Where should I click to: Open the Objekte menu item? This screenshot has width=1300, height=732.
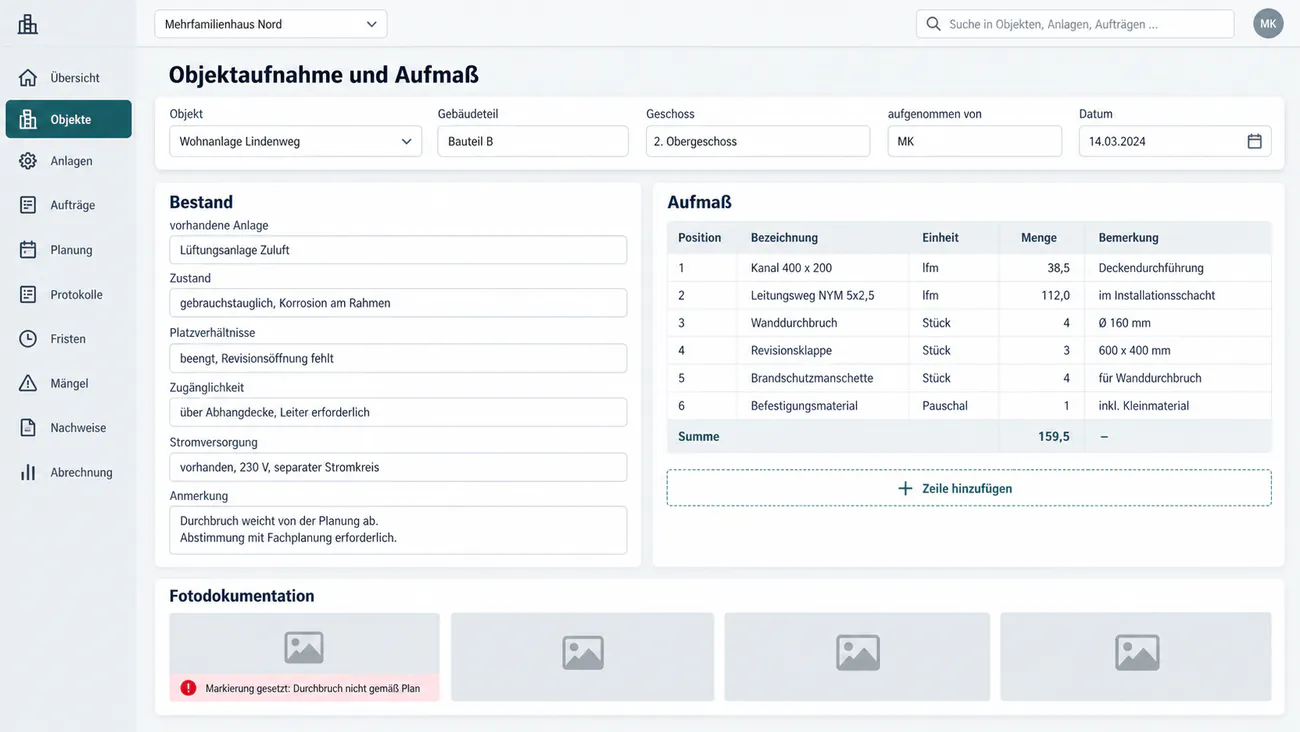(69, 119)
